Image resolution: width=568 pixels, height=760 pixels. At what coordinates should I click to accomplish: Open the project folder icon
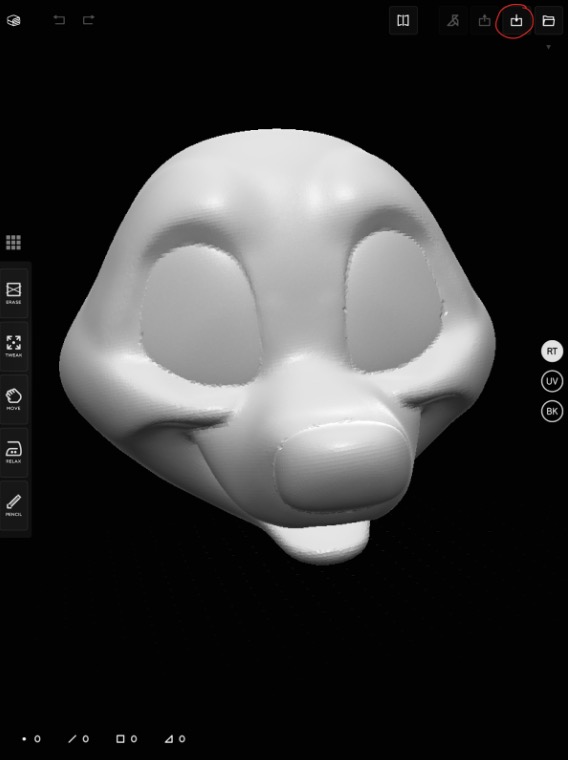(548, 20)
